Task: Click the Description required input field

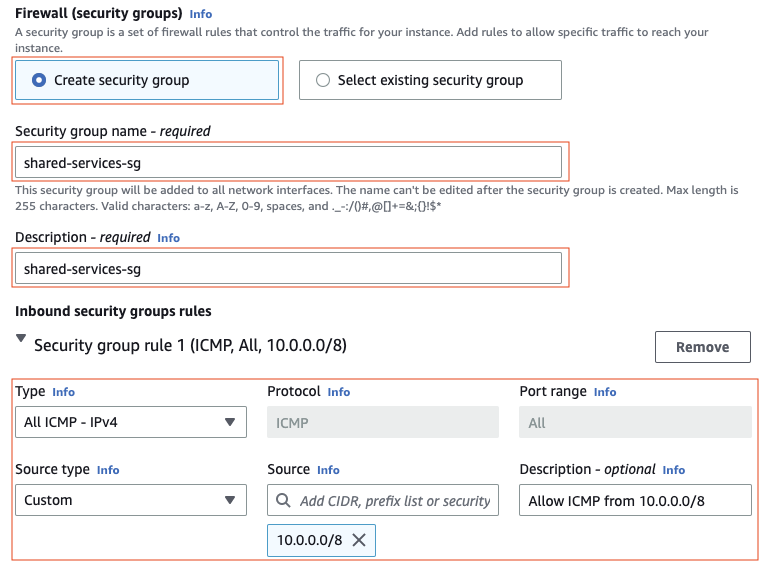Action: click(x=288, y=269)
